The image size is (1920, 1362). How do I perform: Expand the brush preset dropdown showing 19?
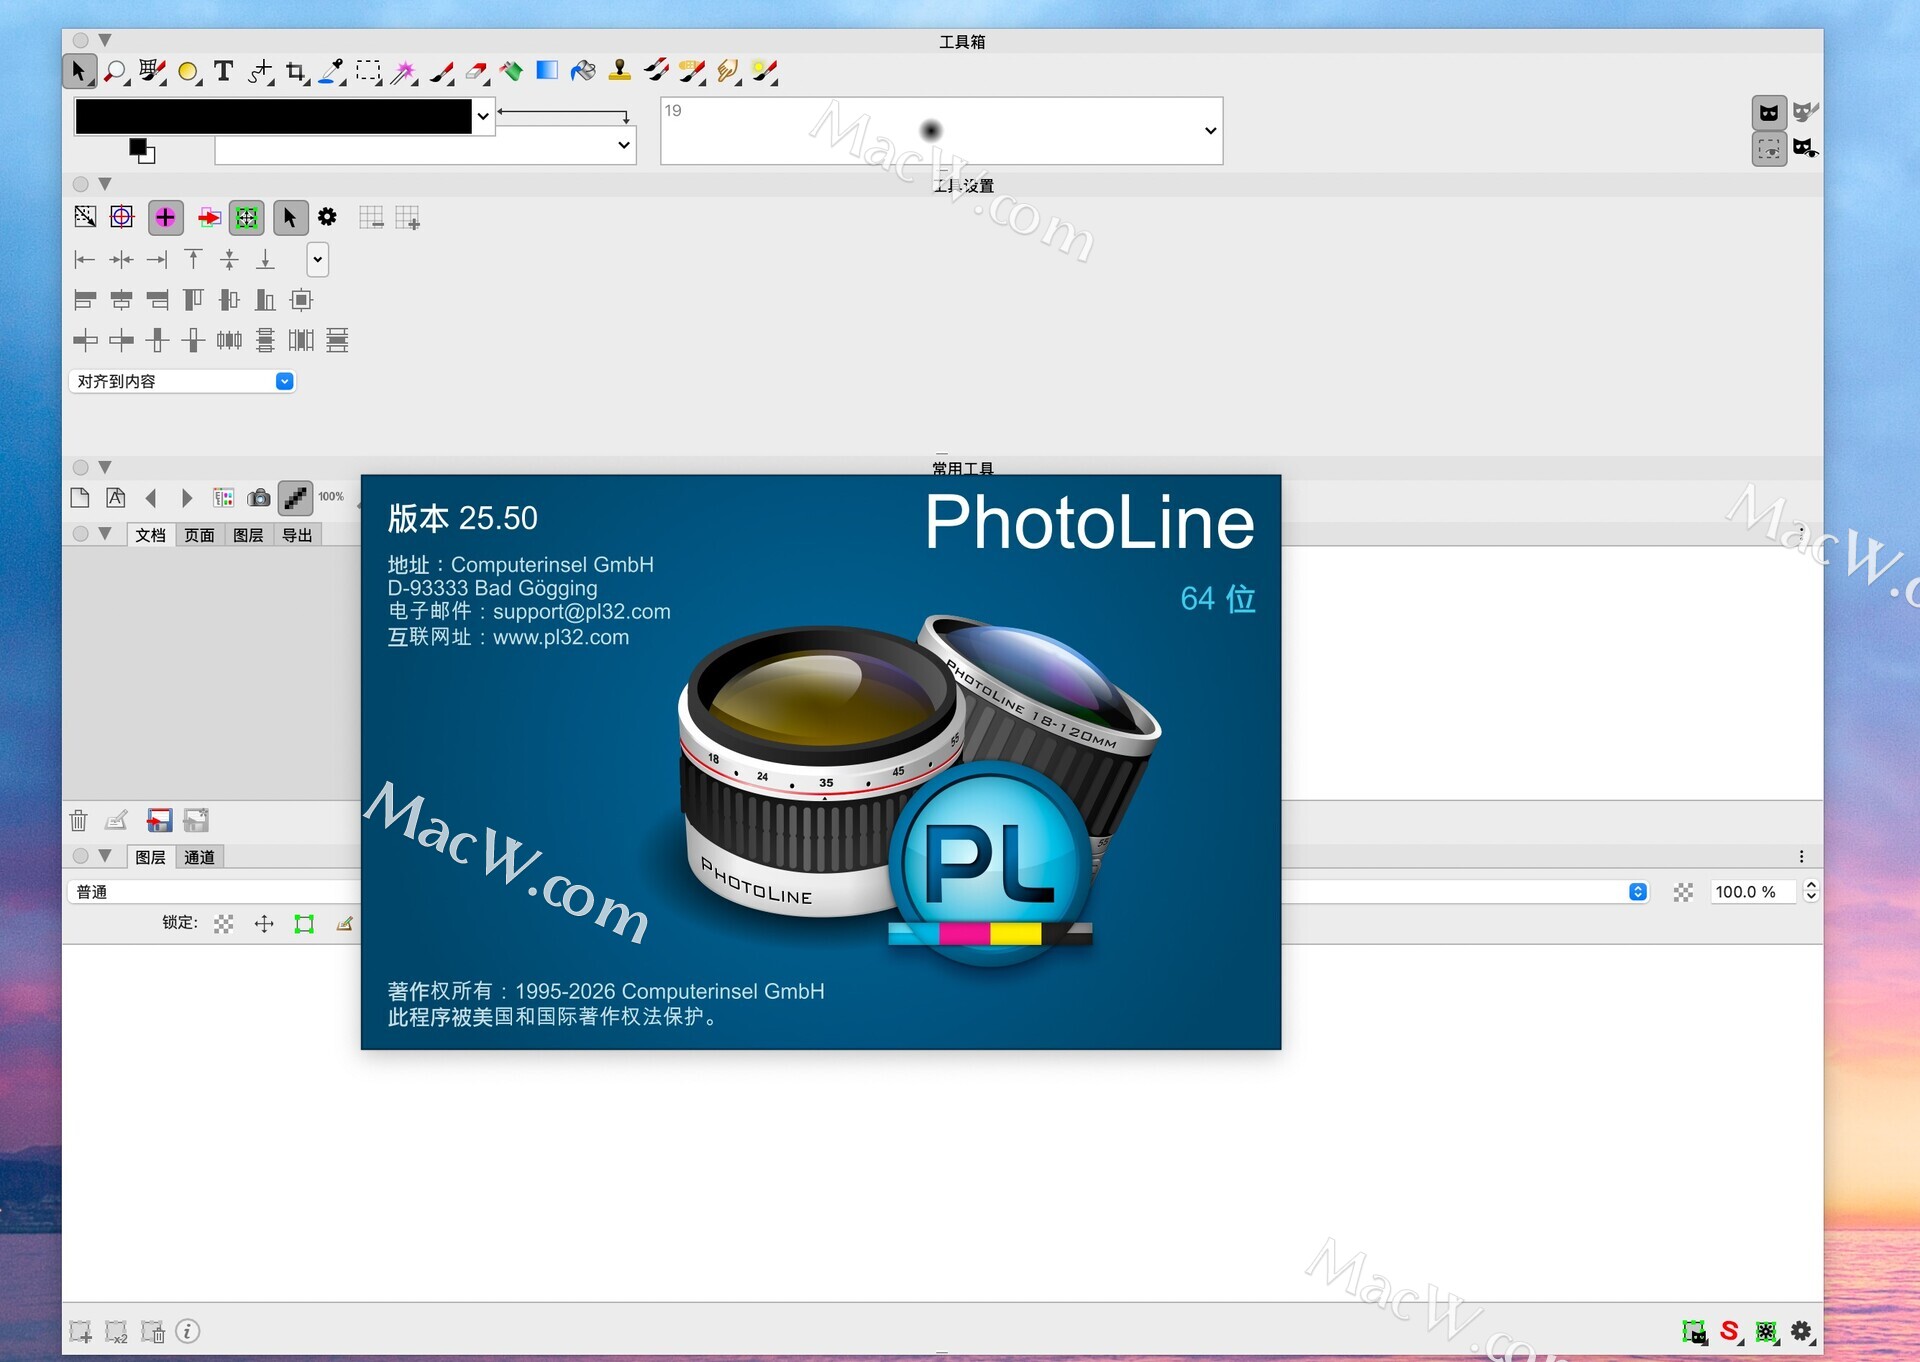(1210, 131)
